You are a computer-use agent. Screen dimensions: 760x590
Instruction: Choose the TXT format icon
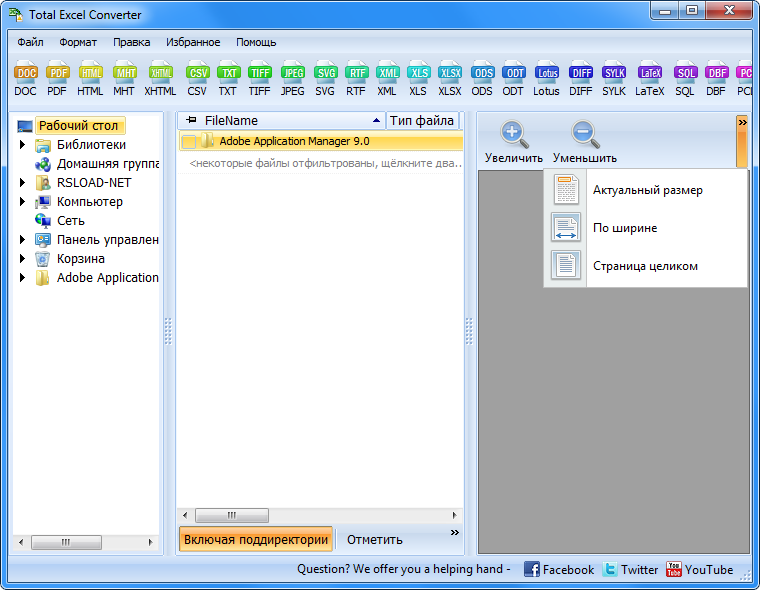(x=228, y=78)
